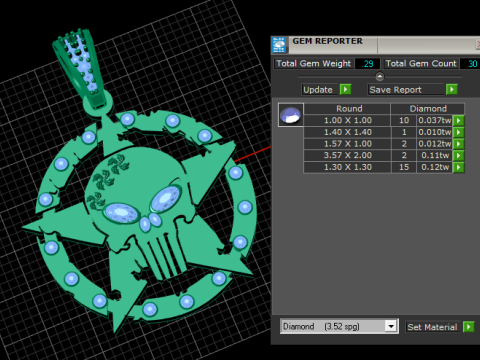
Task: Open the Diamond material dropdown
Action: tap(391, 326)
